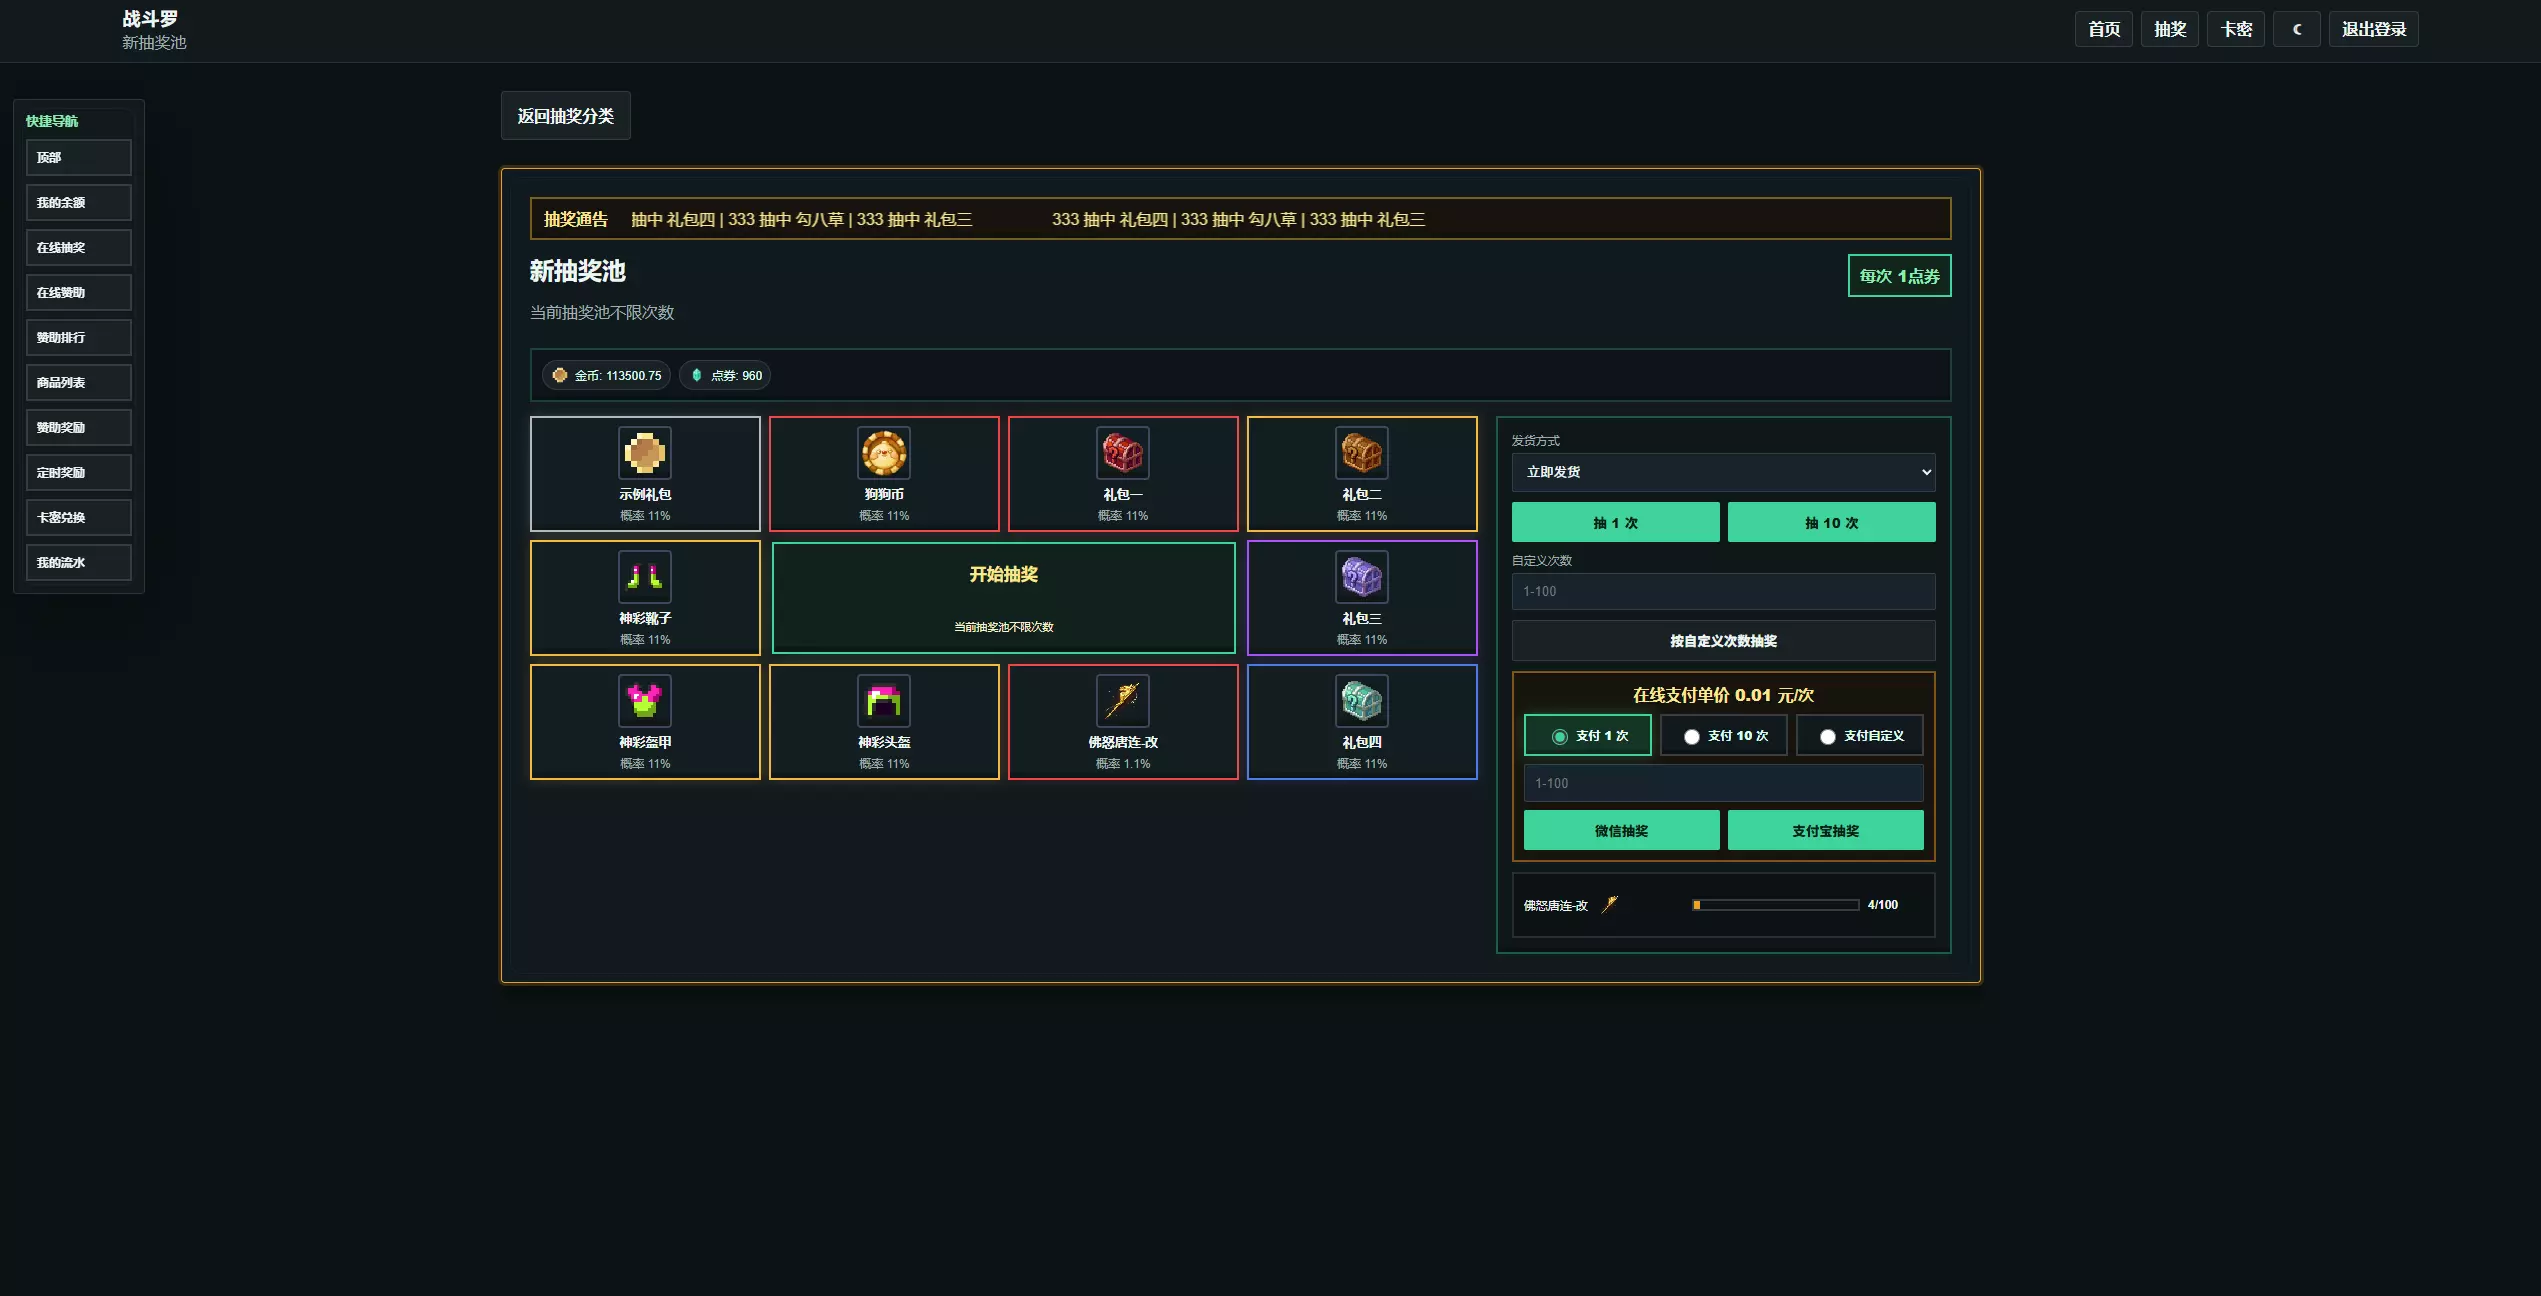Click the red 礼包一 chest icon
The image size is (2541, 1296).
click(1123, 453)
